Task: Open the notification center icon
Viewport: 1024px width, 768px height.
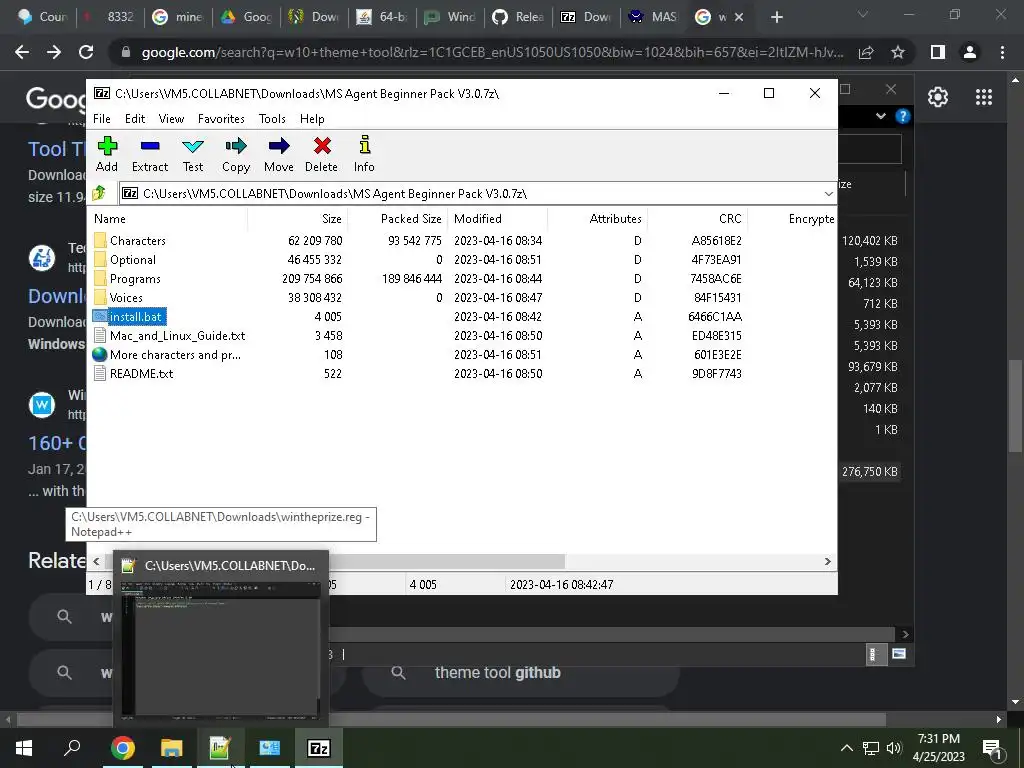Action: [x=992, y=750]
